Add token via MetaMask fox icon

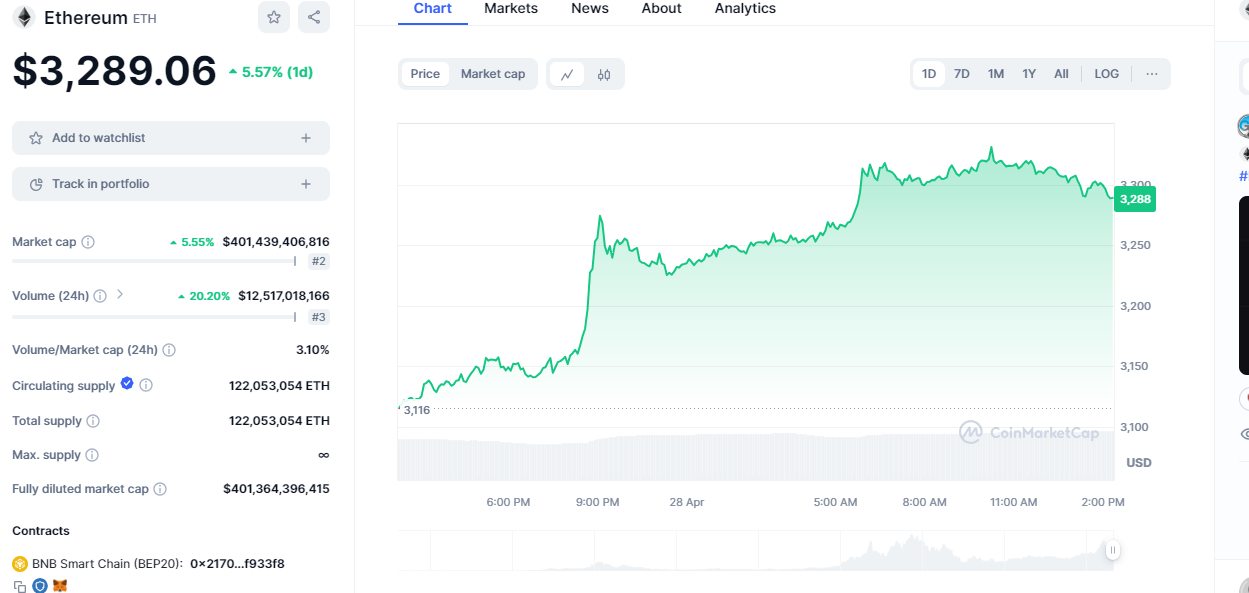(60, 586)
